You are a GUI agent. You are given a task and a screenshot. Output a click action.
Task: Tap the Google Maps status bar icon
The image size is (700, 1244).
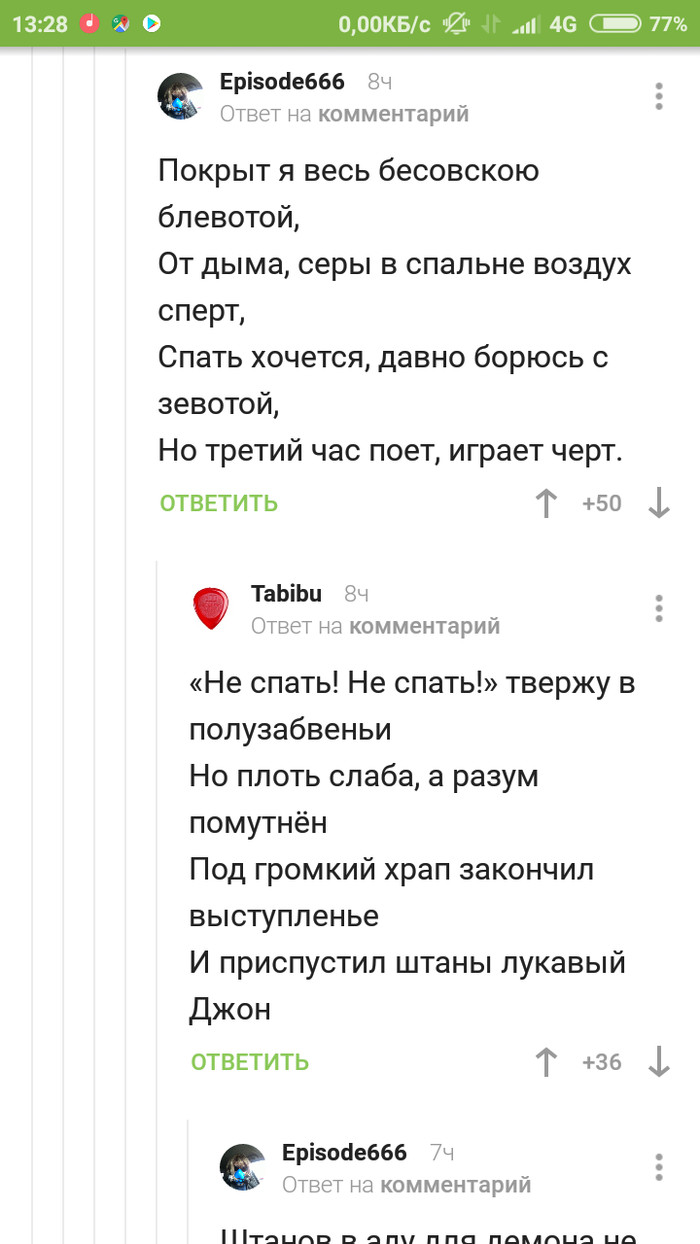click(121, 23)
